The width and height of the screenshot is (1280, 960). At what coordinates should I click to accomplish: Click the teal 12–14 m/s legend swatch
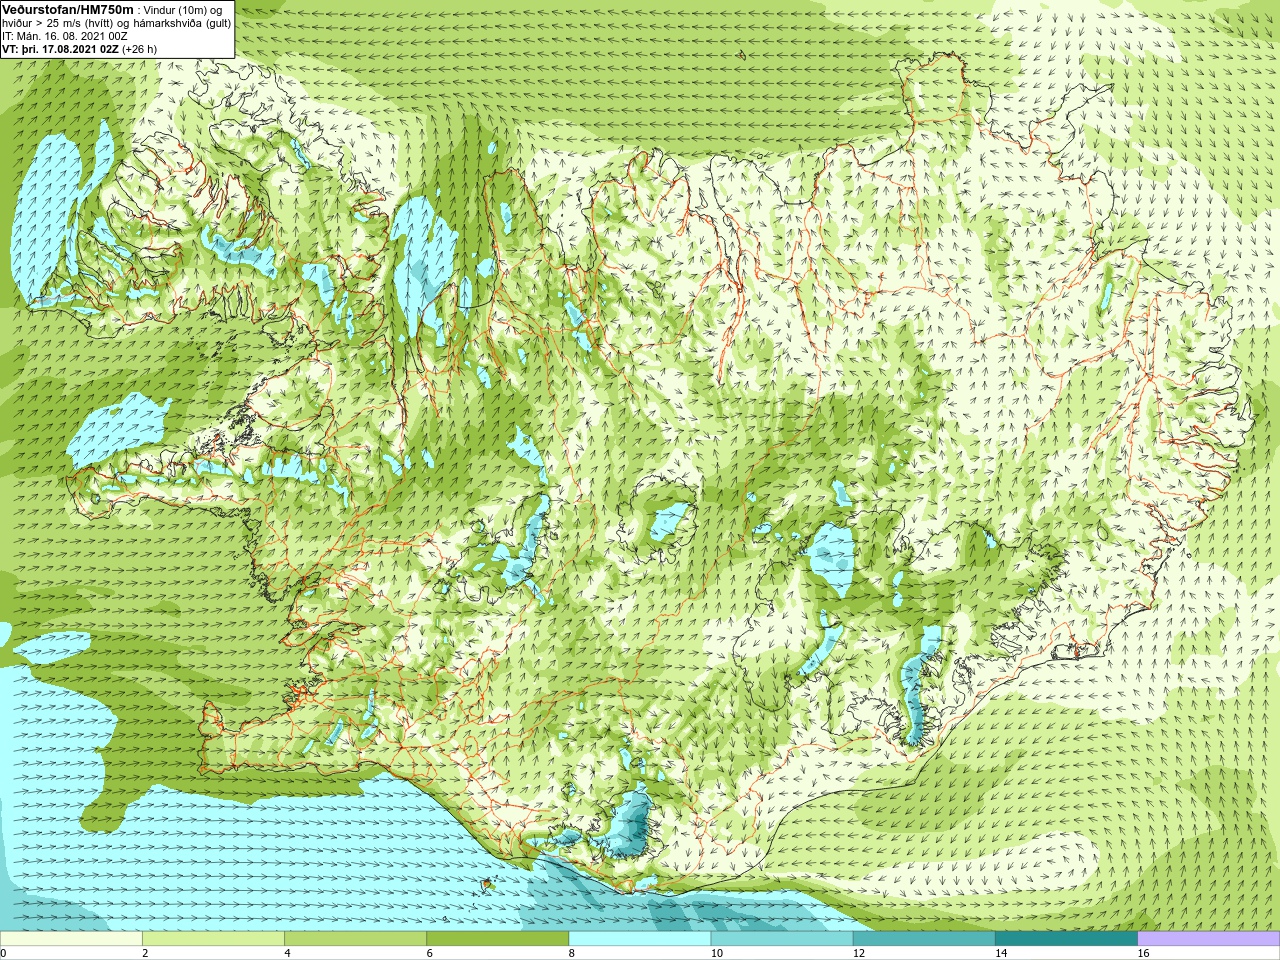(923, 939)
